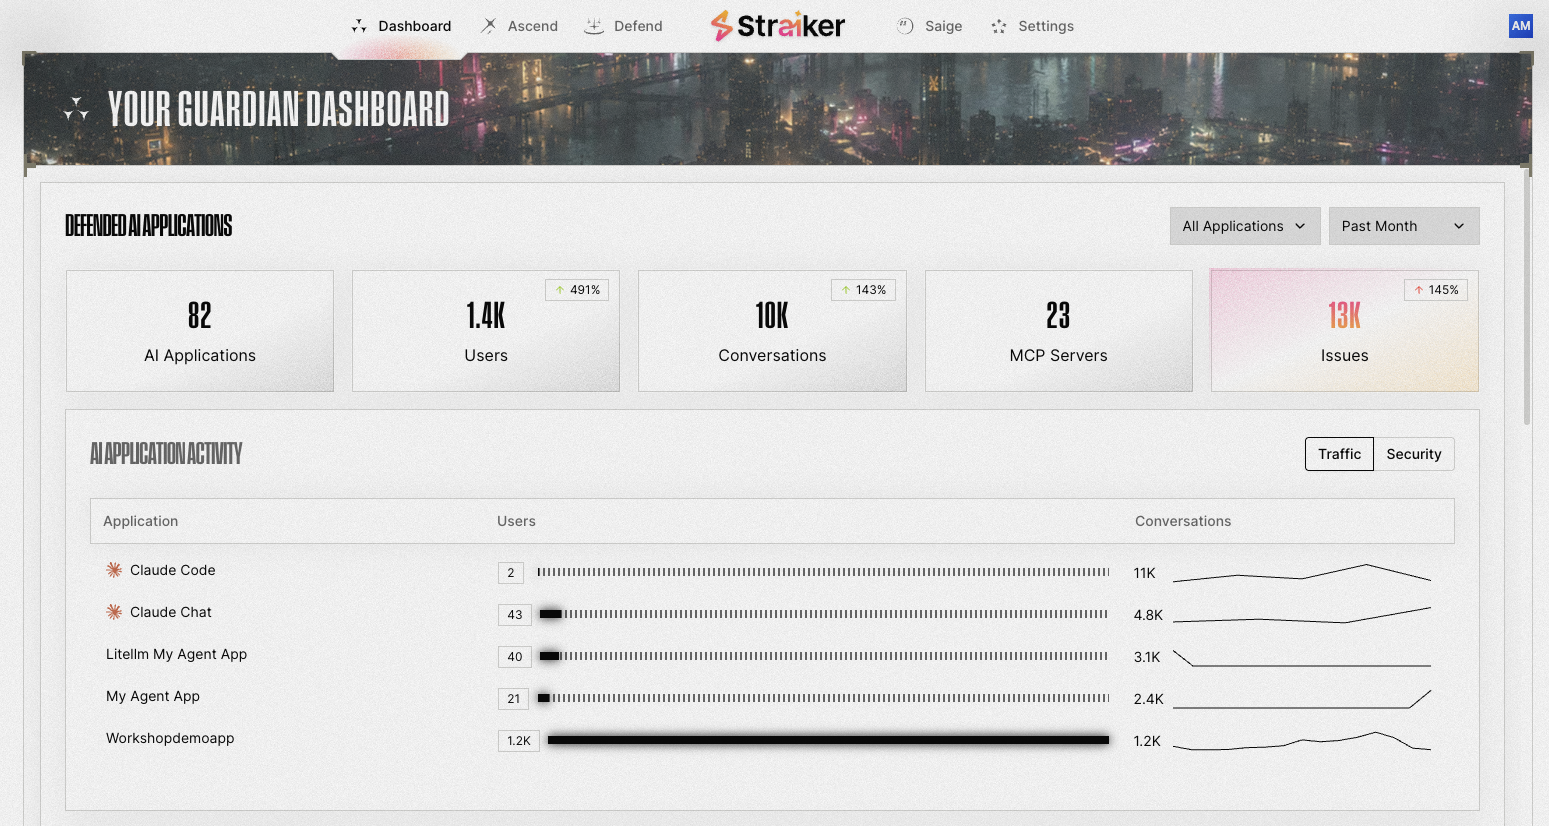Click the Ascend nav icon
Screen dimensions: 1549x826
(488, 26)
